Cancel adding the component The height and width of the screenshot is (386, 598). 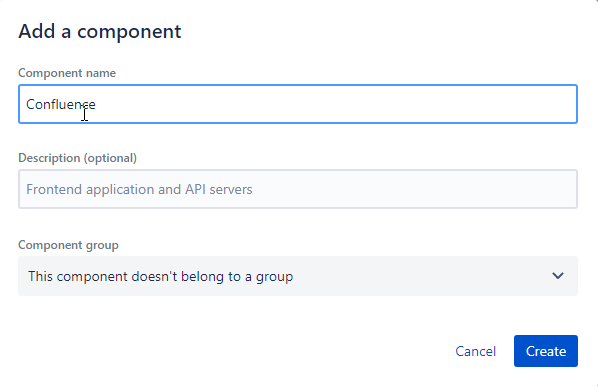475,351
